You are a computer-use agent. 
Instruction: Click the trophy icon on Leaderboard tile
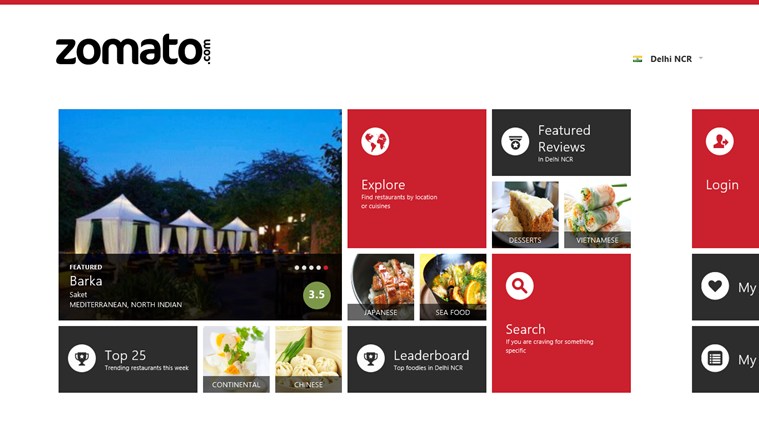point(371,358)
